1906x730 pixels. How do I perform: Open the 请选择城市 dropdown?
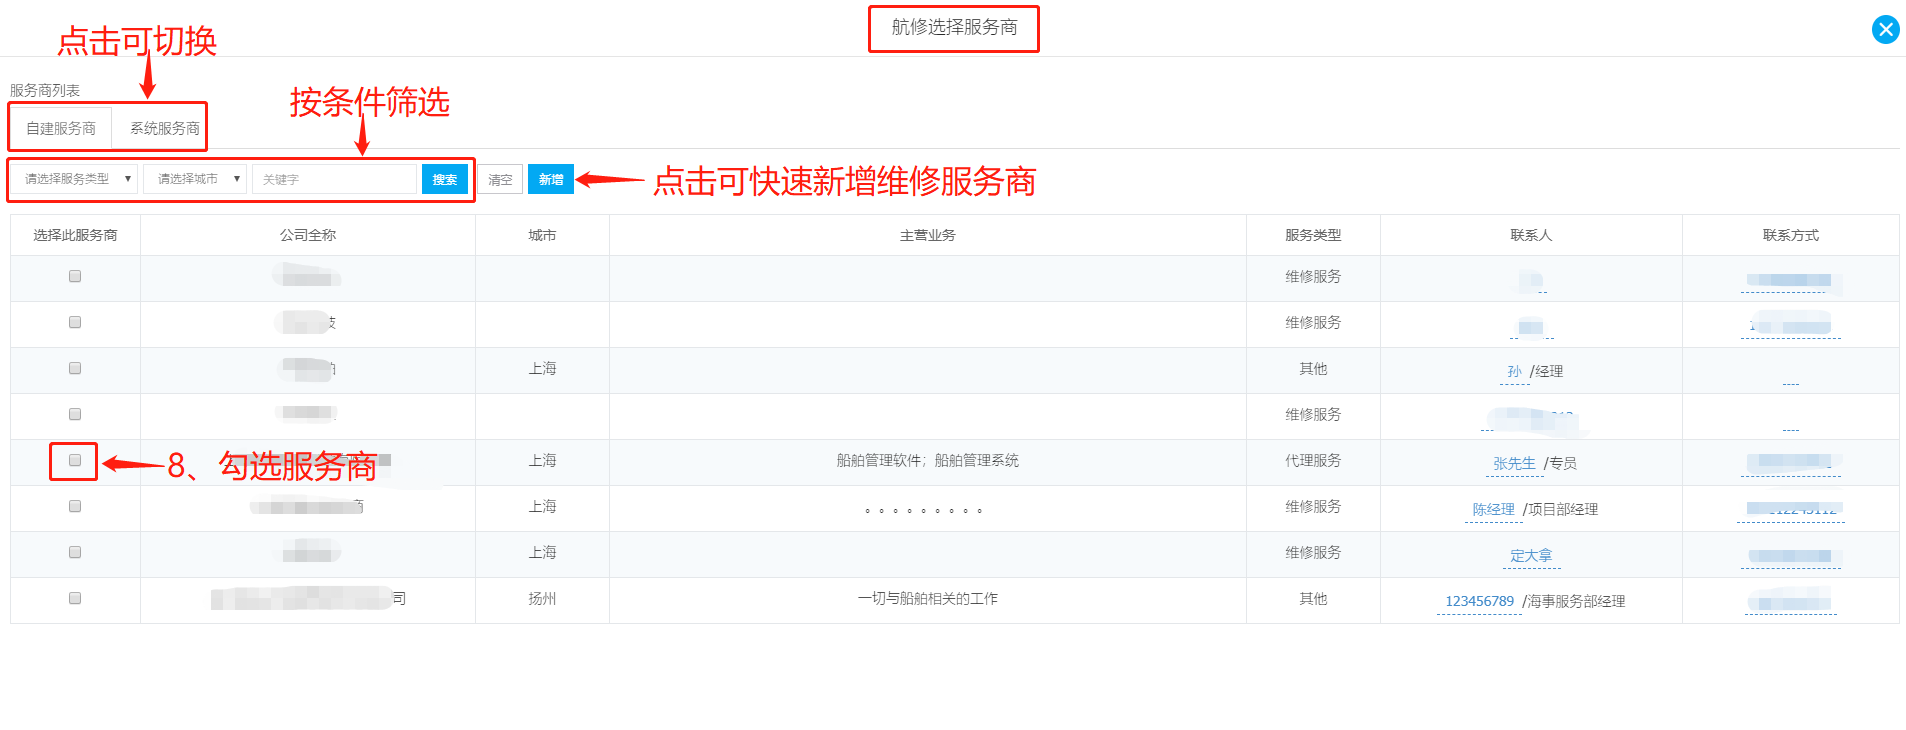click(x=195, y=179)
